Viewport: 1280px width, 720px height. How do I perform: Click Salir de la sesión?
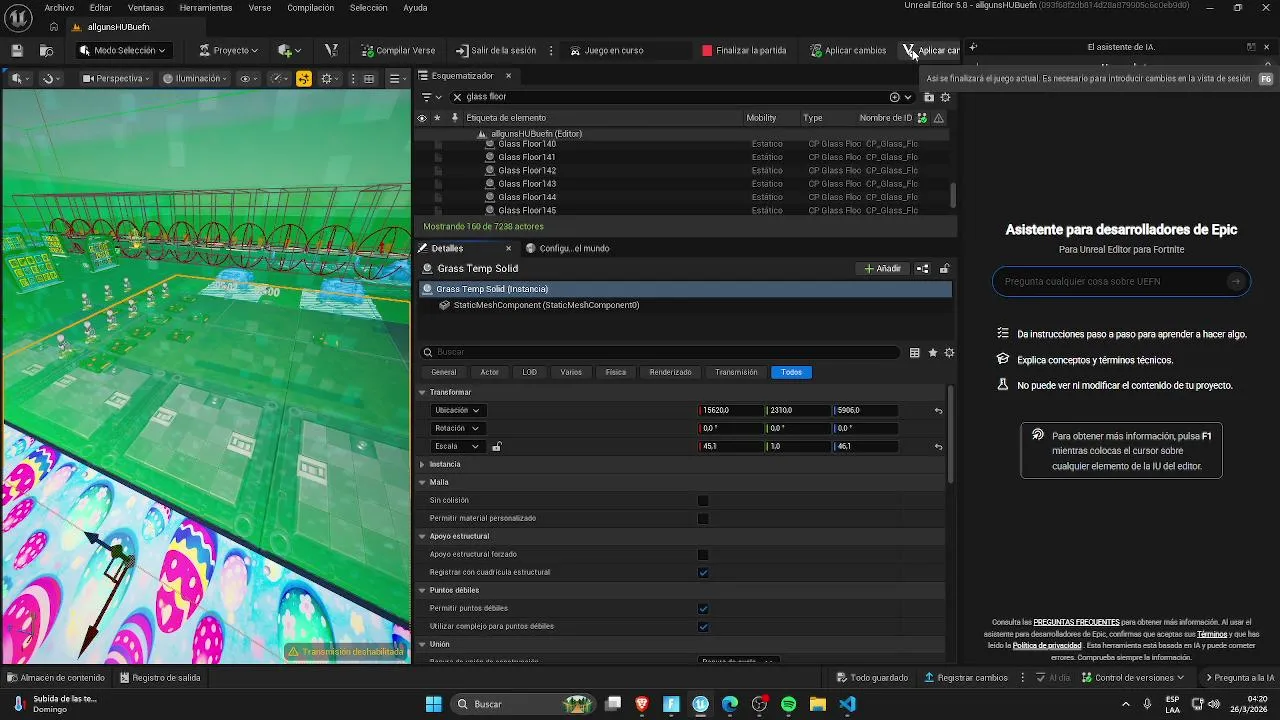496,50
